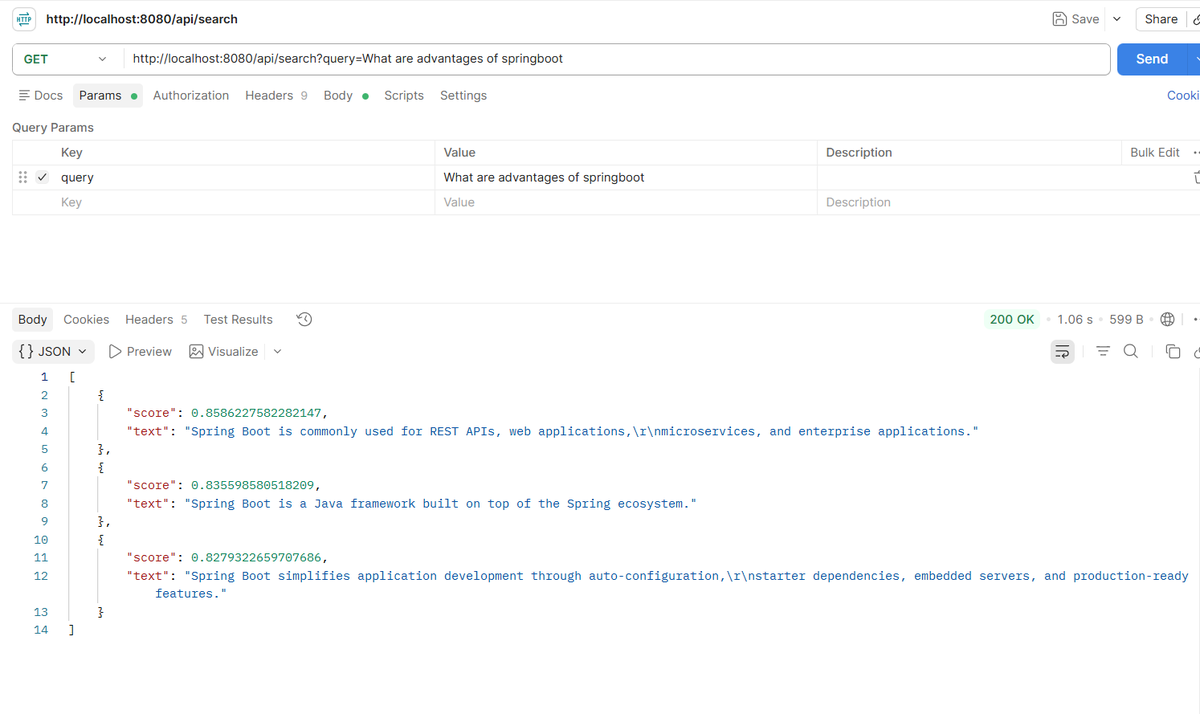
Task: Switch to the Authorization tab
Action: (x=191, y=95)
